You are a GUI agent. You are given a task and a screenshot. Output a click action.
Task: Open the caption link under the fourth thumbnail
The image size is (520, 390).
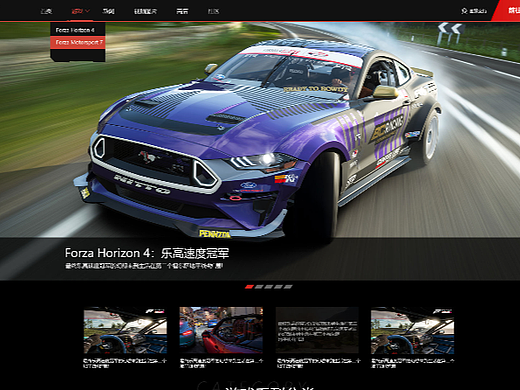point(413,363)
